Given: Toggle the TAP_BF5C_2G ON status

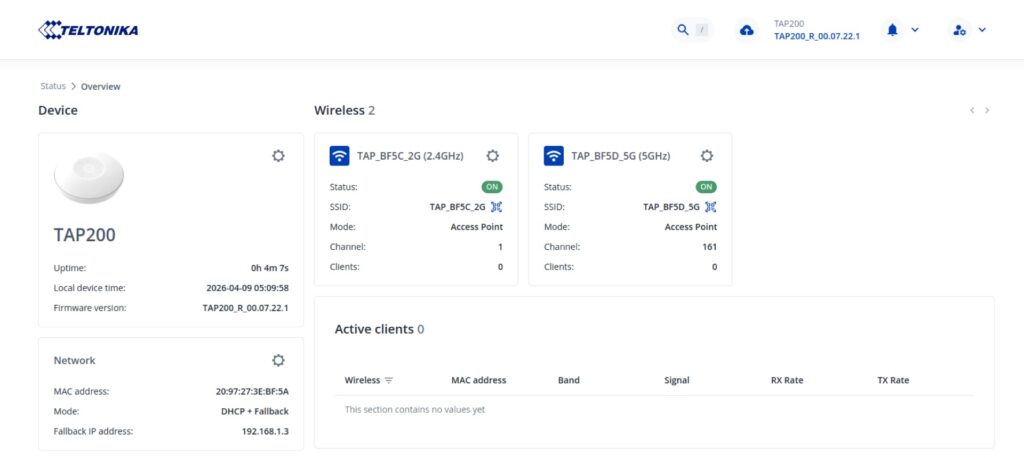Looking at the screenshot, I should click(492, 187).
